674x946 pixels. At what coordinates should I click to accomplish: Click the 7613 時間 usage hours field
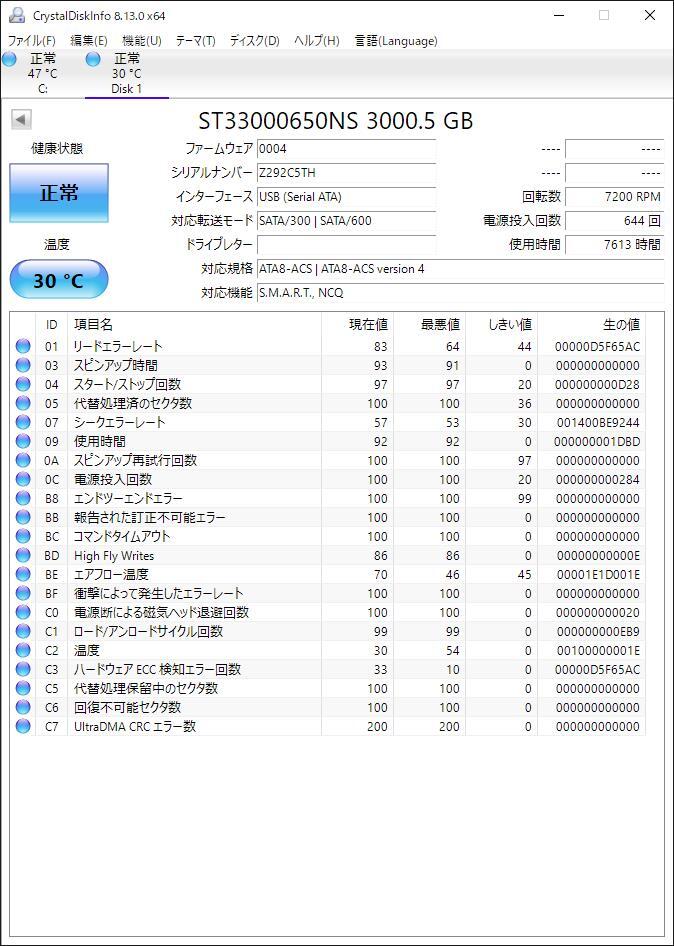point(614,245)
